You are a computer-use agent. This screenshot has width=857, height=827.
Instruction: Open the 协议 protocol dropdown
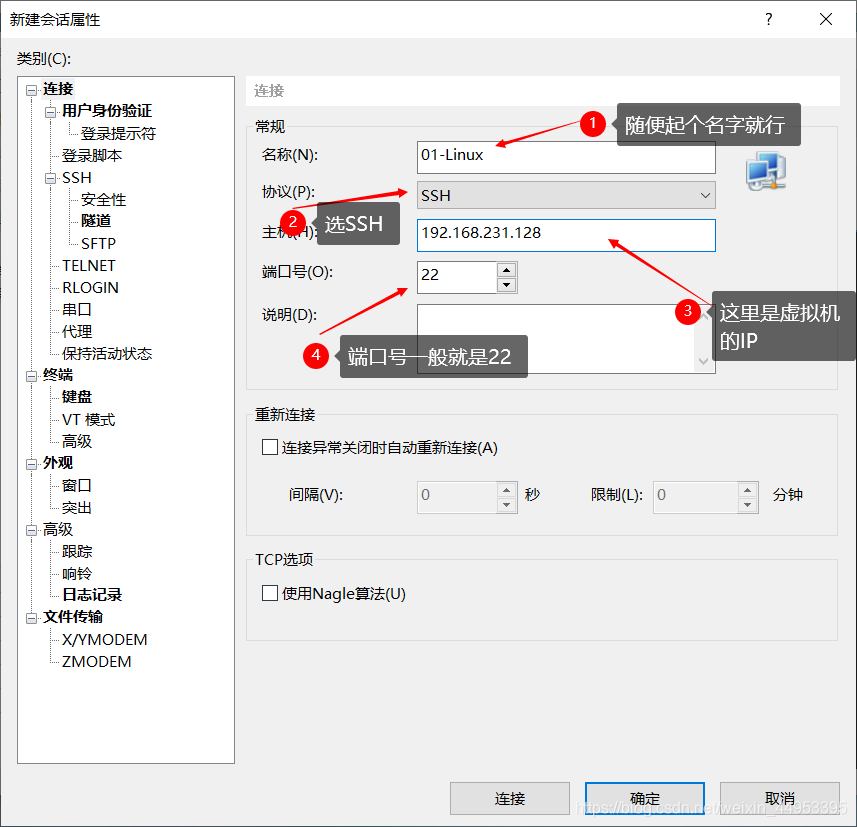[x=706, y=195]
